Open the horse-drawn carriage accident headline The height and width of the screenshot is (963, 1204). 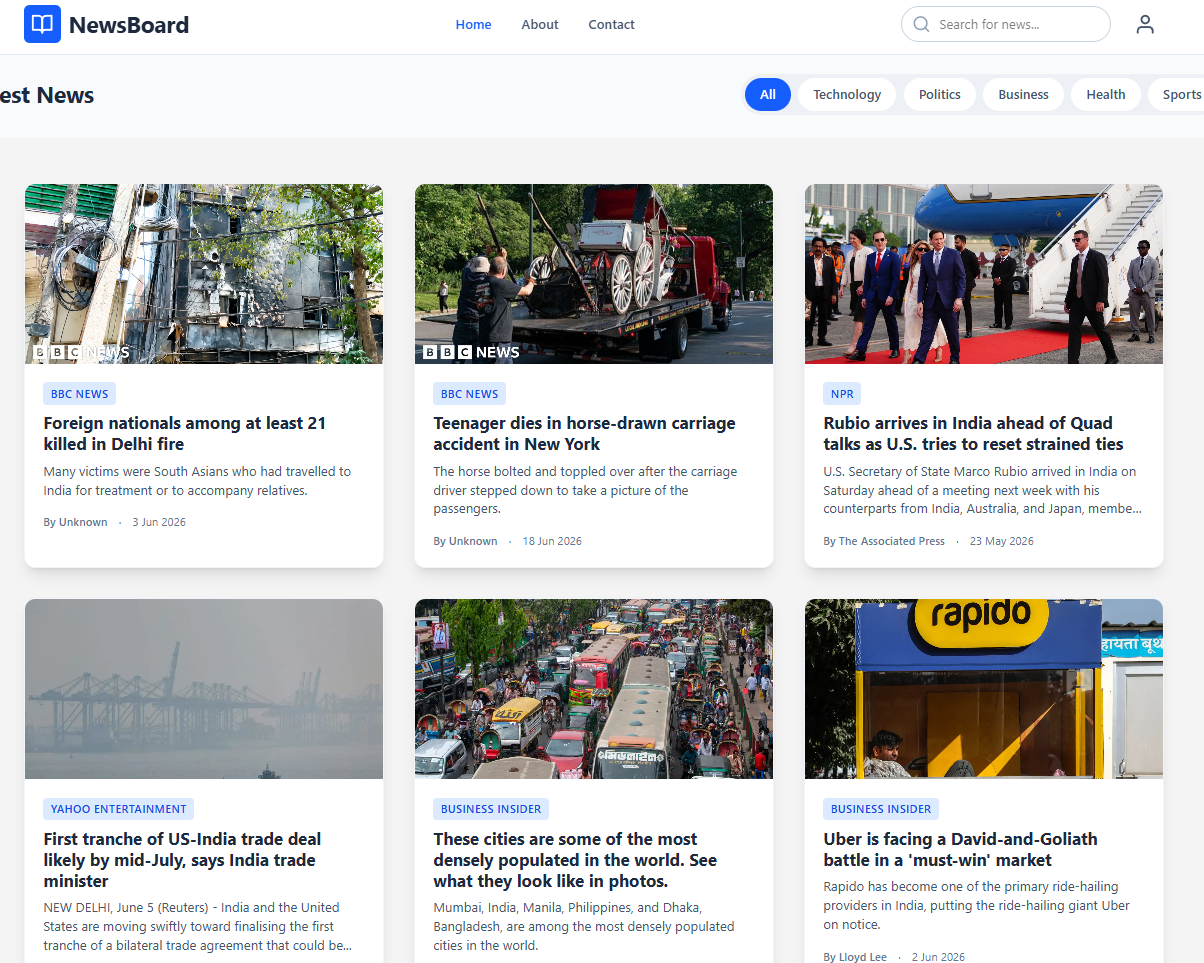coord(584,434)
